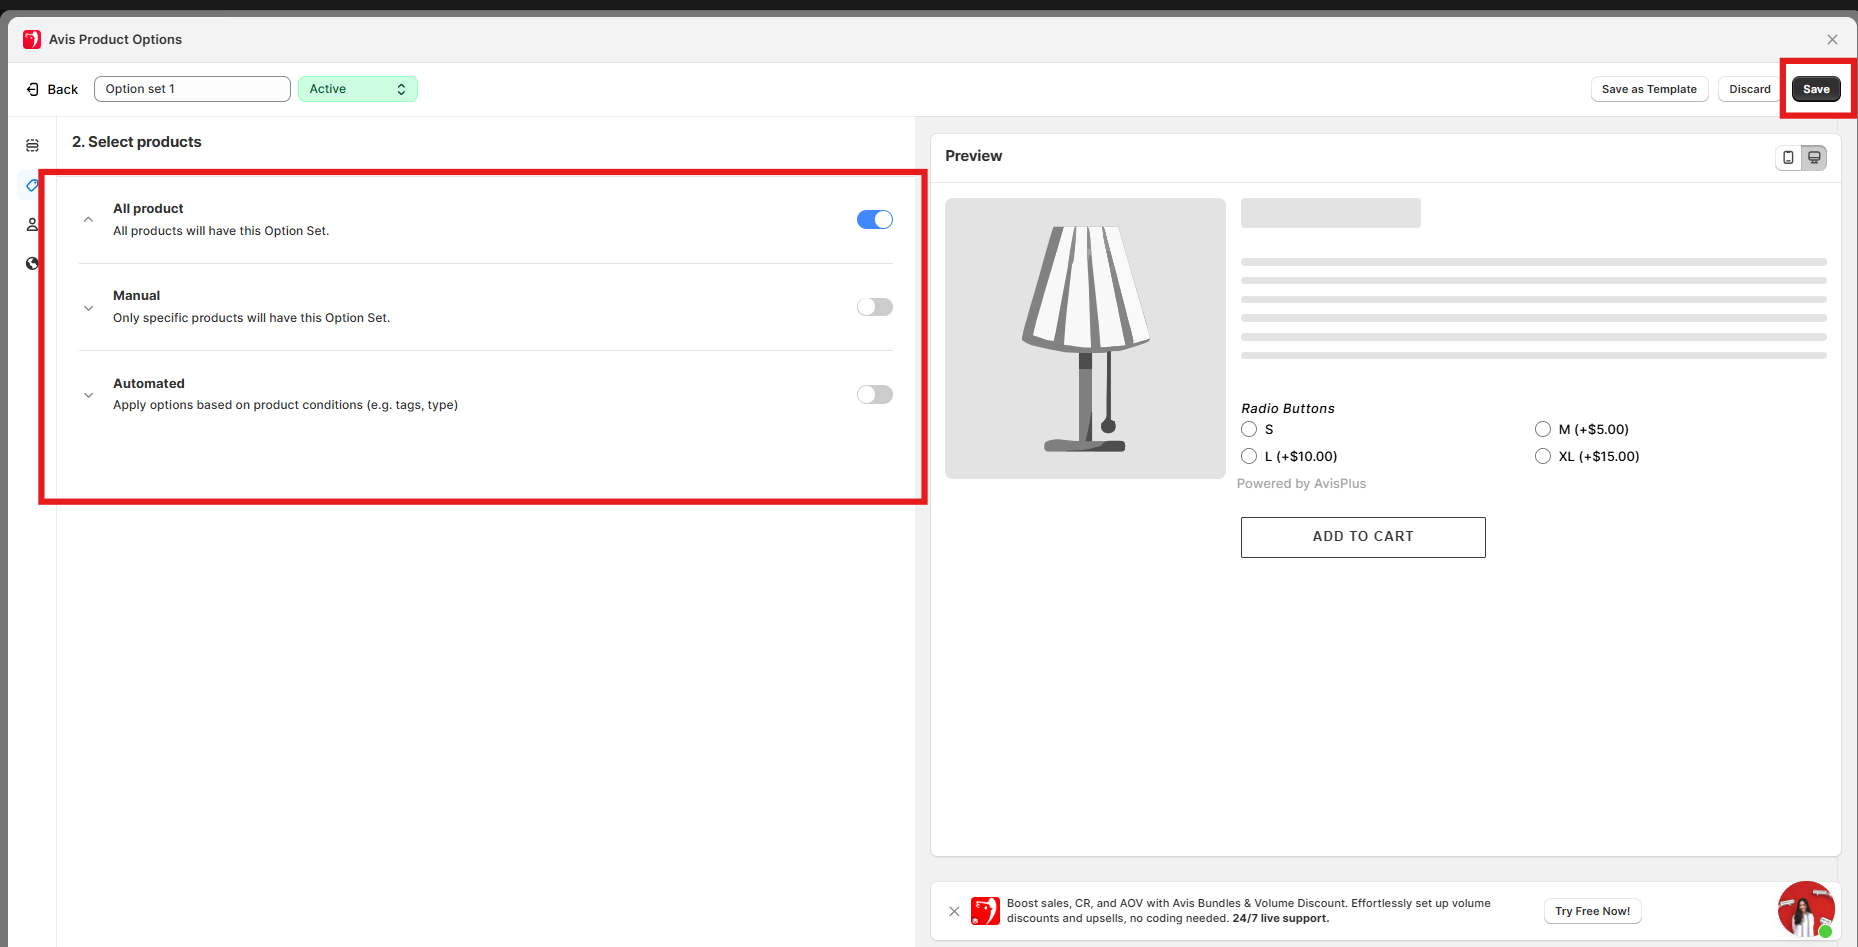Viewport: 1858px width, 947px height.
Task: Open the live support chat avatar
Action: (x=1805, y=909)
